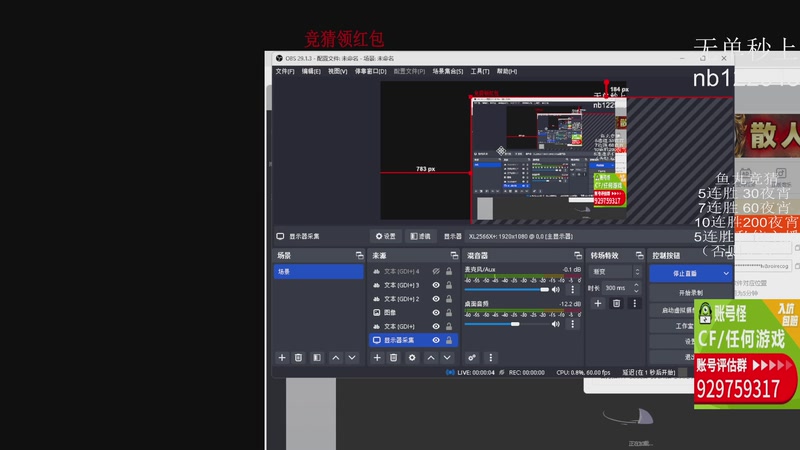Open mixer panel three-dot menu
800x450 pixels.
click(490, 358)
